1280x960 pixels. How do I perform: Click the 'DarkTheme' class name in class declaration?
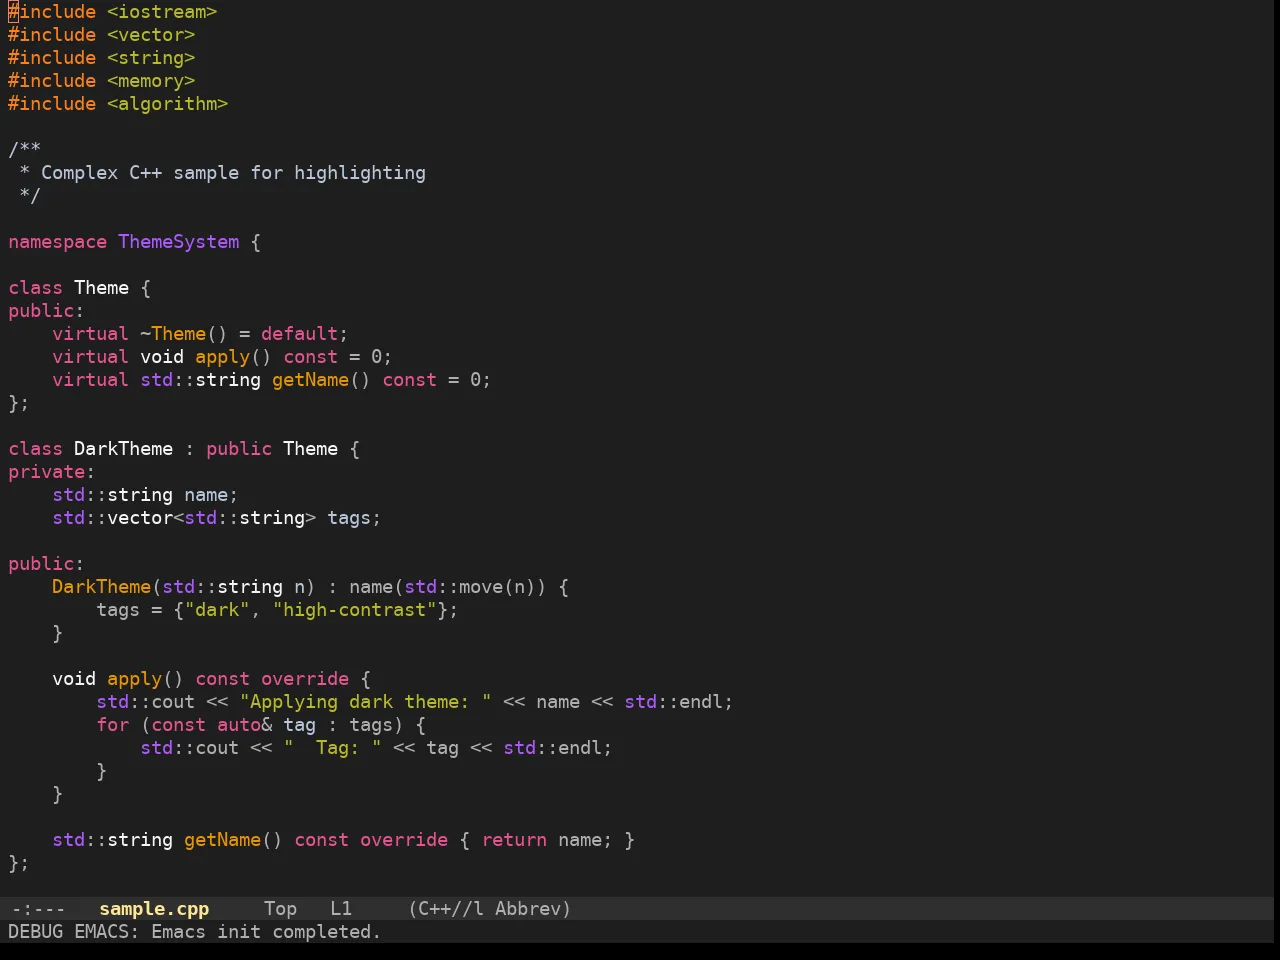click(123, 449)
